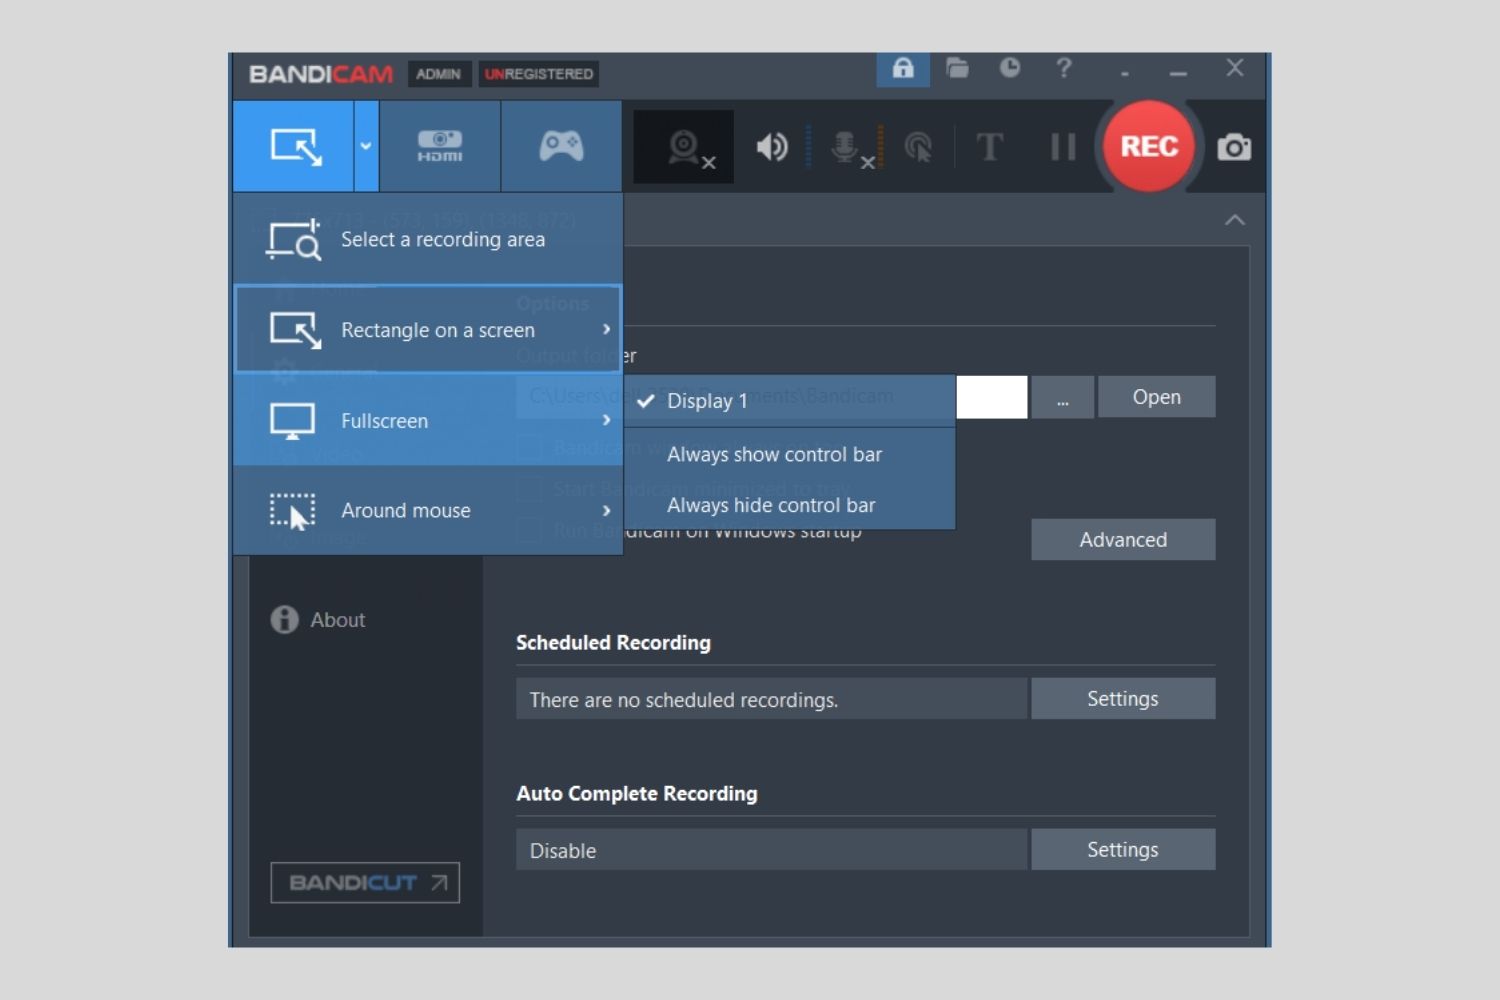1500x1000 pixels.
Task: Toggle the text overlay T icon
Action: [989, 147]
